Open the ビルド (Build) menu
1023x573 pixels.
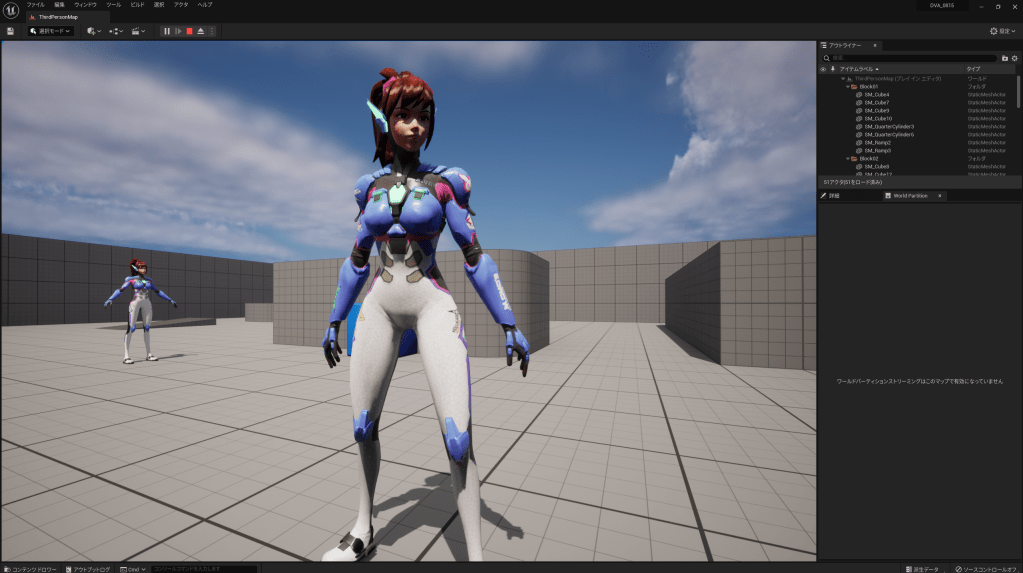coord(137,5)
